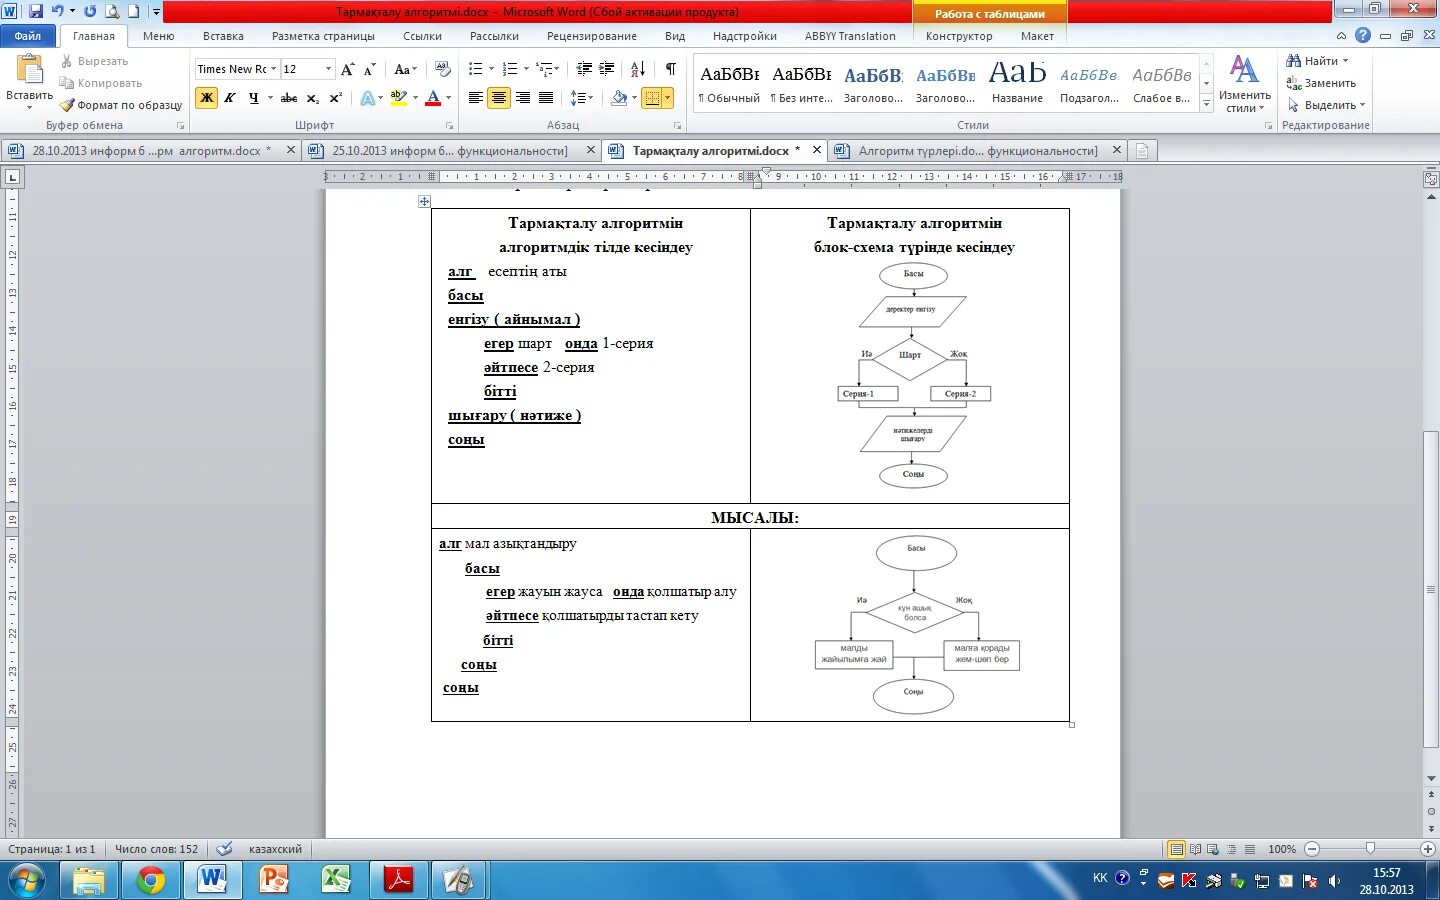The height and width of the screenshot is (900, 1440).
Task: Click the bulleted list icon
Action: point(476,69)
